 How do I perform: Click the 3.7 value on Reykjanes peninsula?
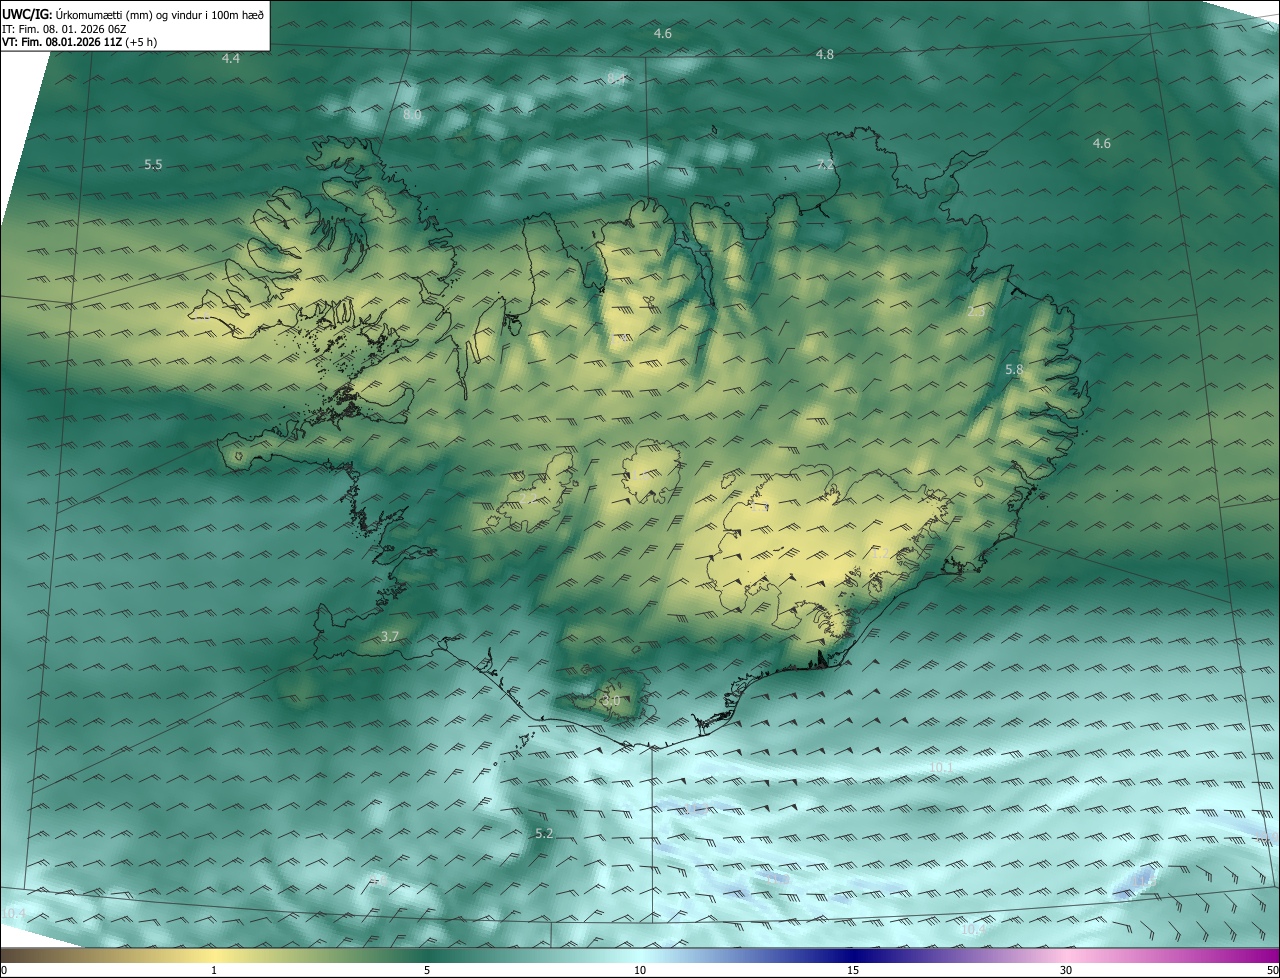click(x=390, y=637)
